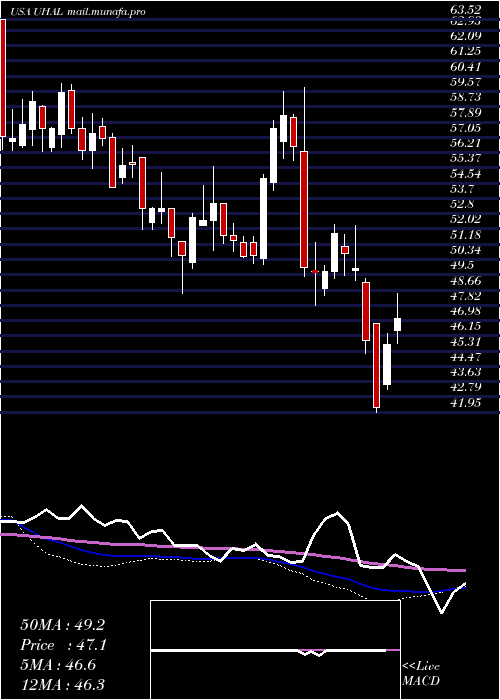Click the 50MA : 49.2 readout
The width and height of the screenshot is (500, 700).
(62, 625)
